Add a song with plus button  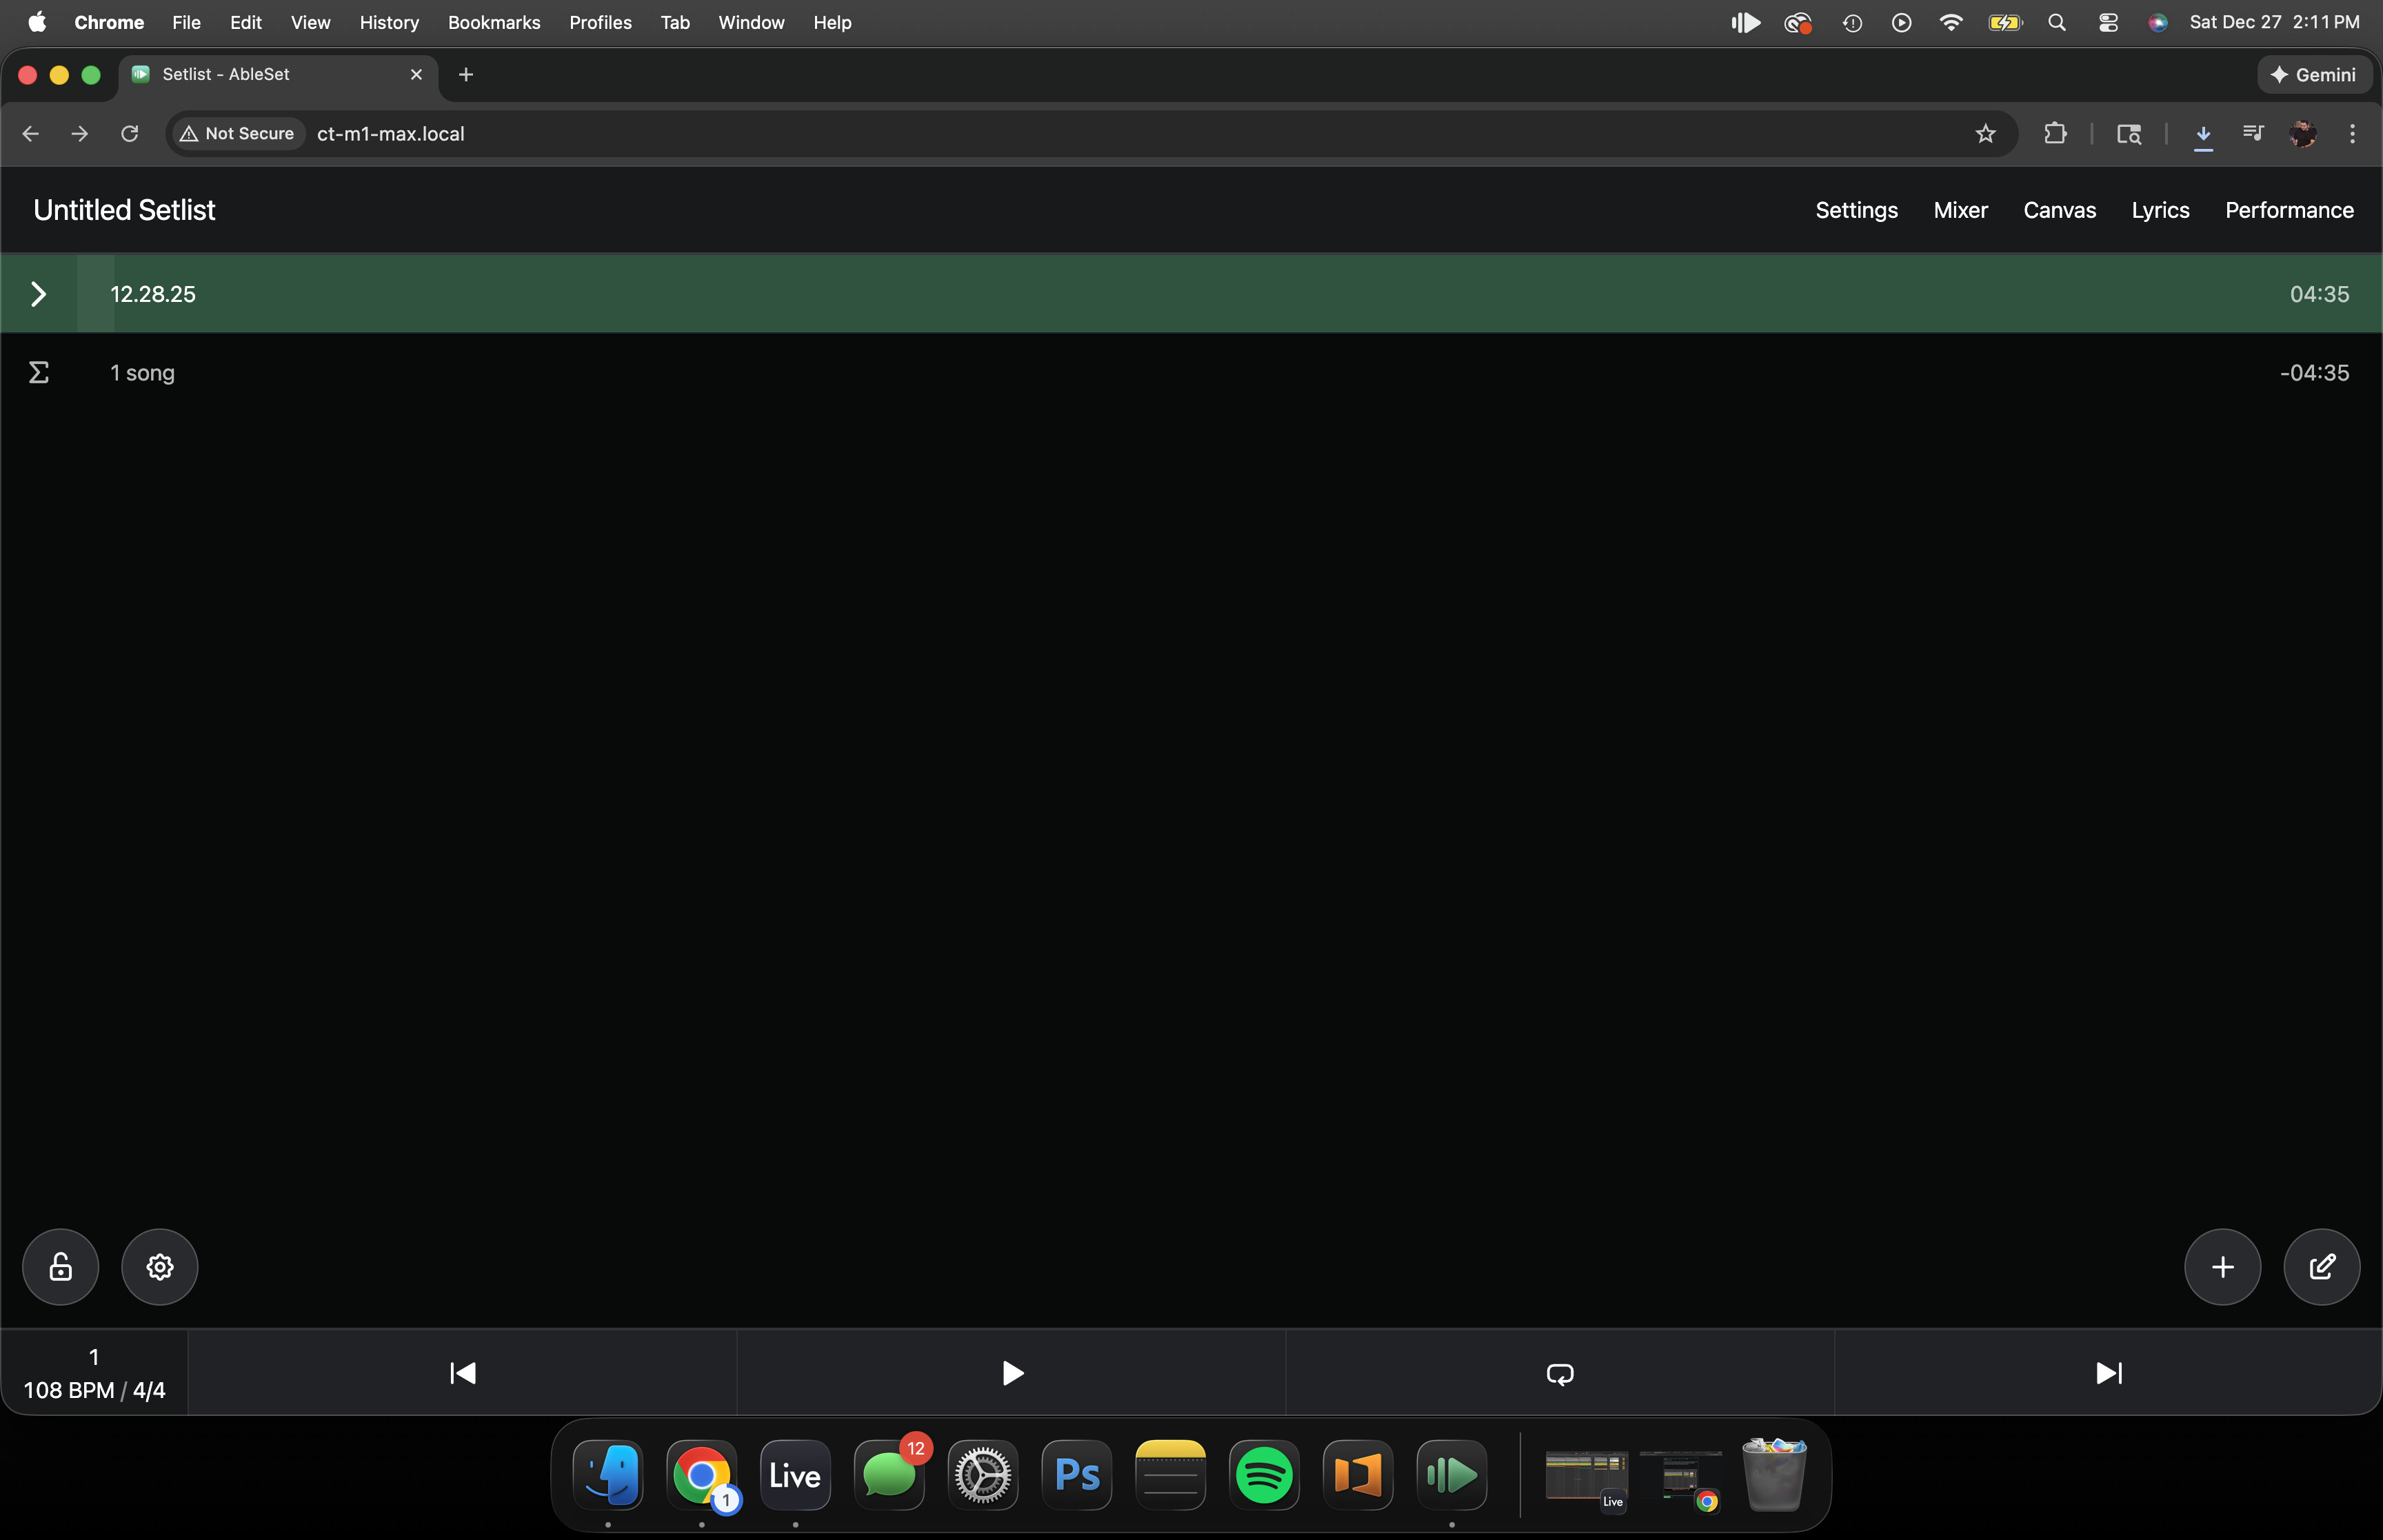pos(2222,1267)
